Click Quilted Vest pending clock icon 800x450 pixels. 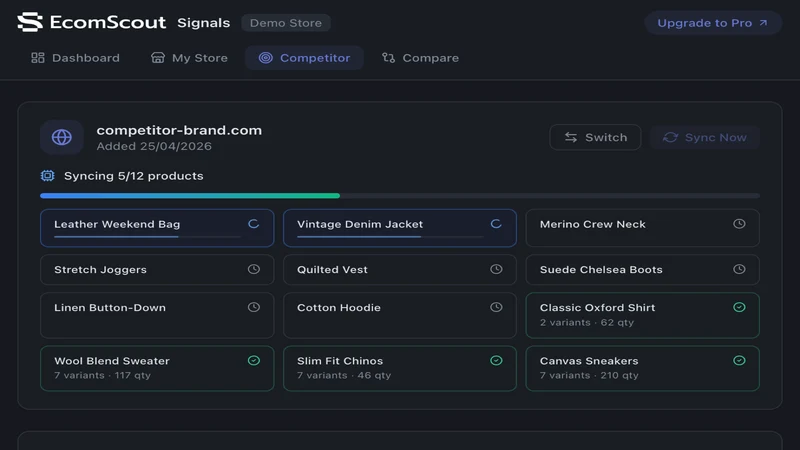tap(496, 269)
